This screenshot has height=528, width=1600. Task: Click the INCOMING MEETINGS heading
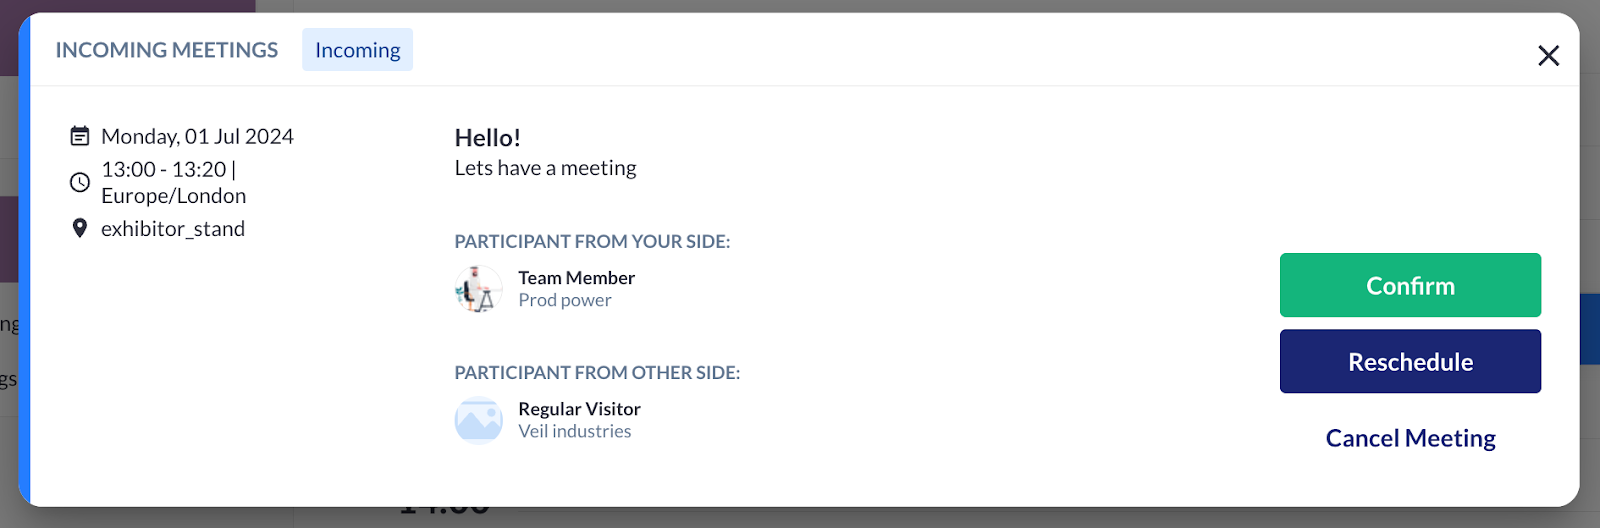point(167,50)
